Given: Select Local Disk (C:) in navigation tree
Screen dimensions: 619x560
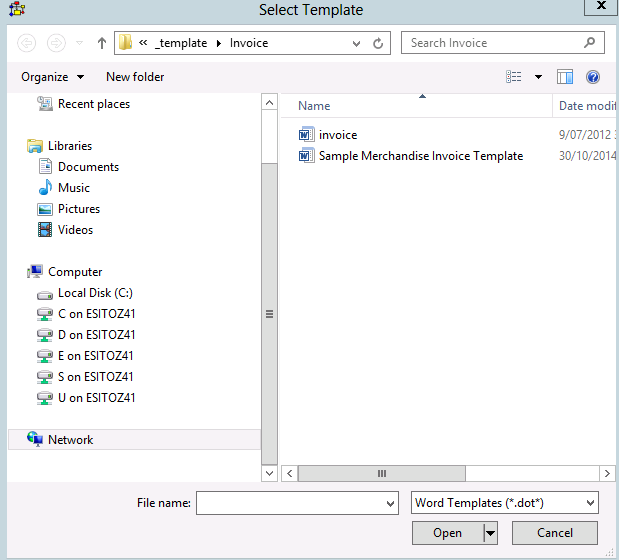Looking at the screenshot, I should [x=94, y=293].
